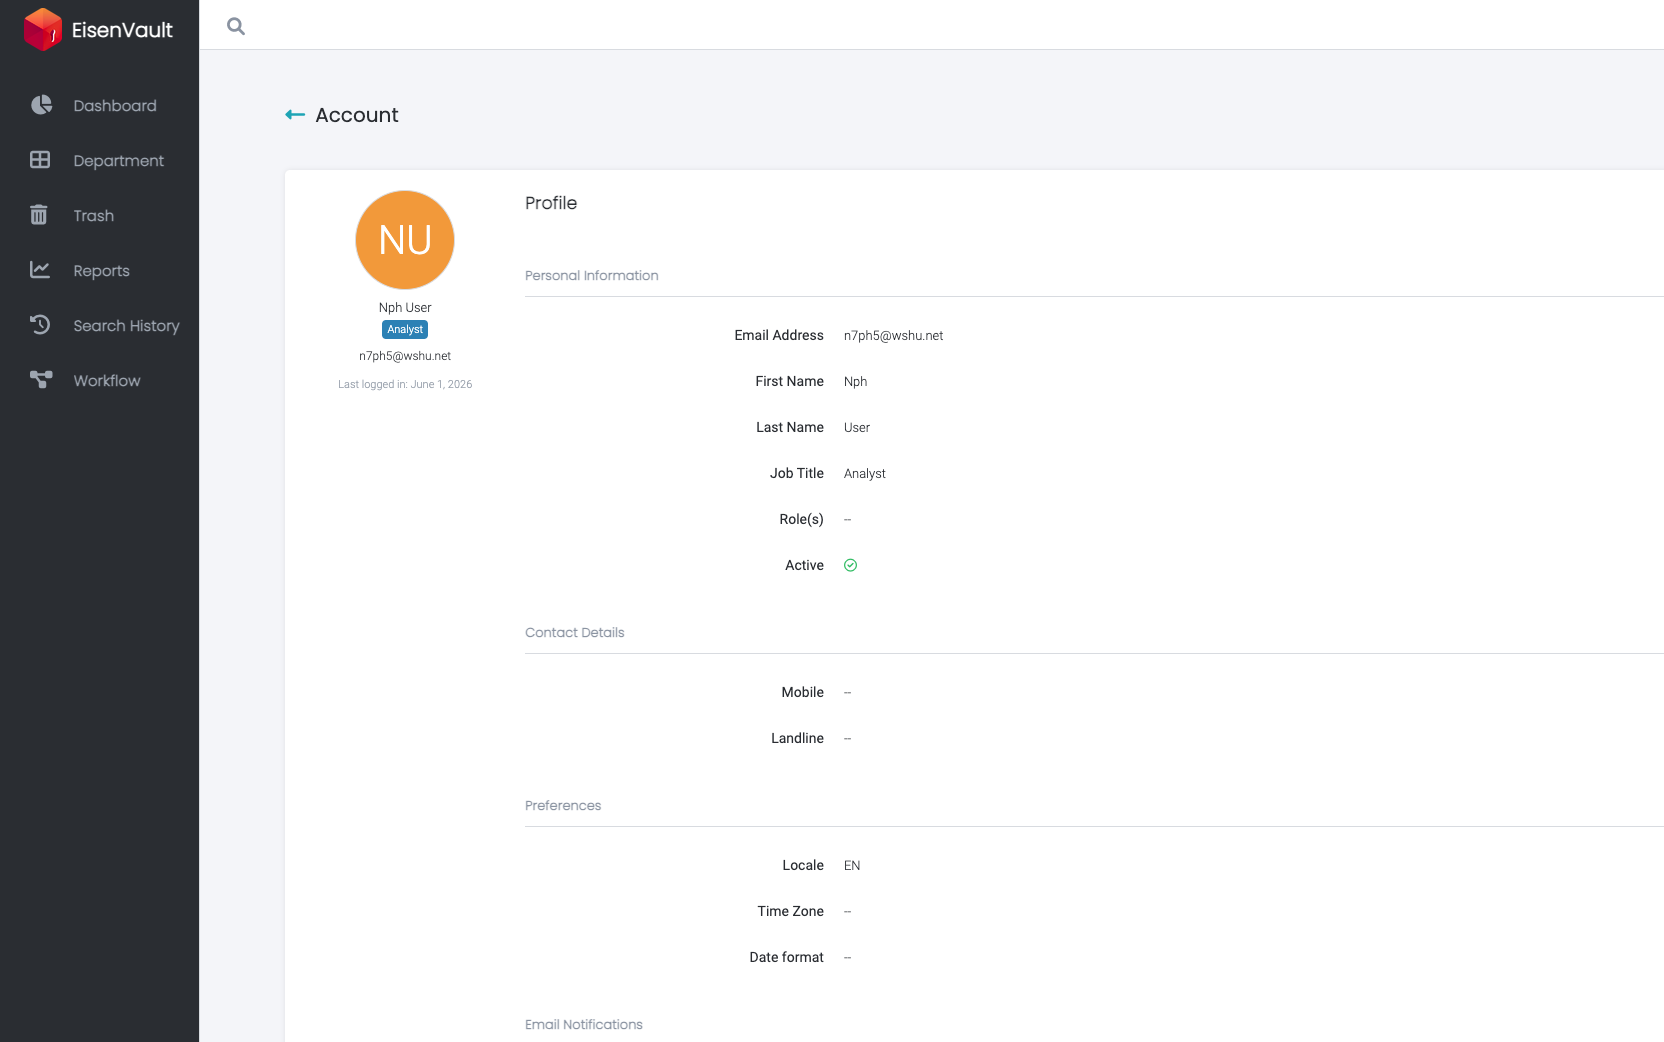Click the Workflow nodes icon
Image resolution: width=1664 pixels, height=1042 pixels.
(x=41, y=380)
